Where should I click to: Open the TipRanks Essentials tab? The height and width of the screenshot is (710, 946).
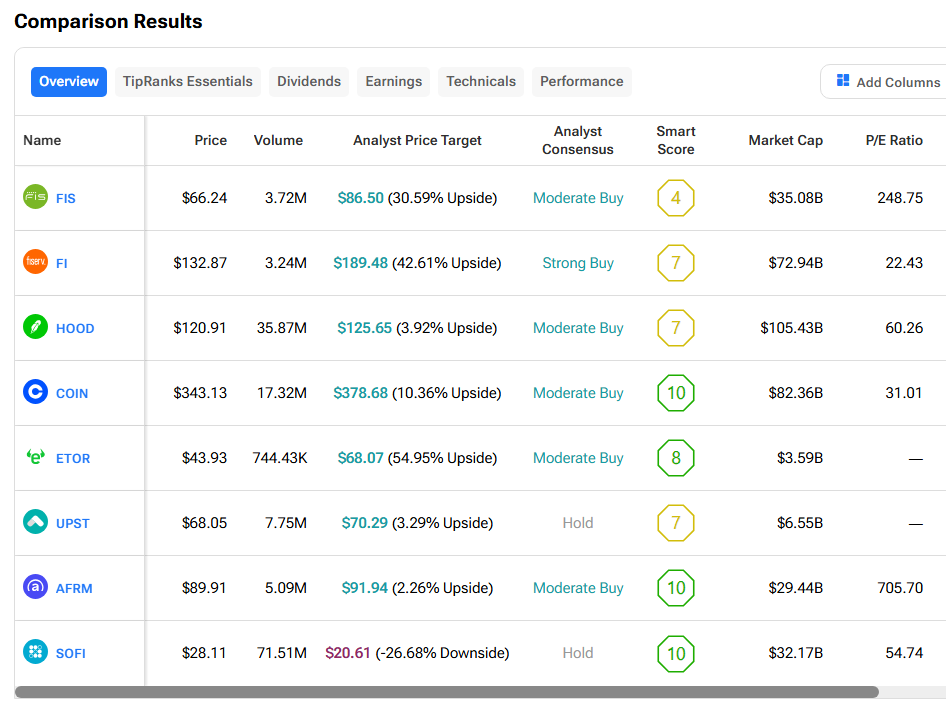click(188, 82)
